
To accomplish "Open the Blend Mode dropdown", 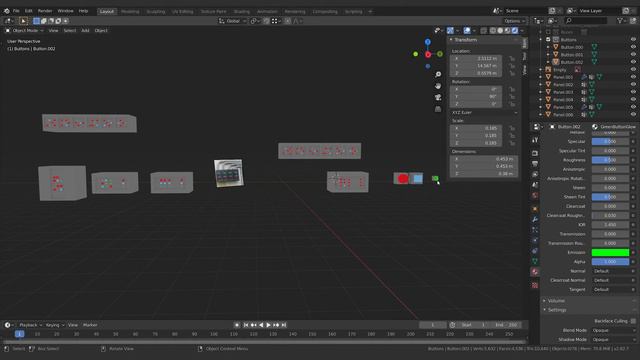I will coord(613,330).
